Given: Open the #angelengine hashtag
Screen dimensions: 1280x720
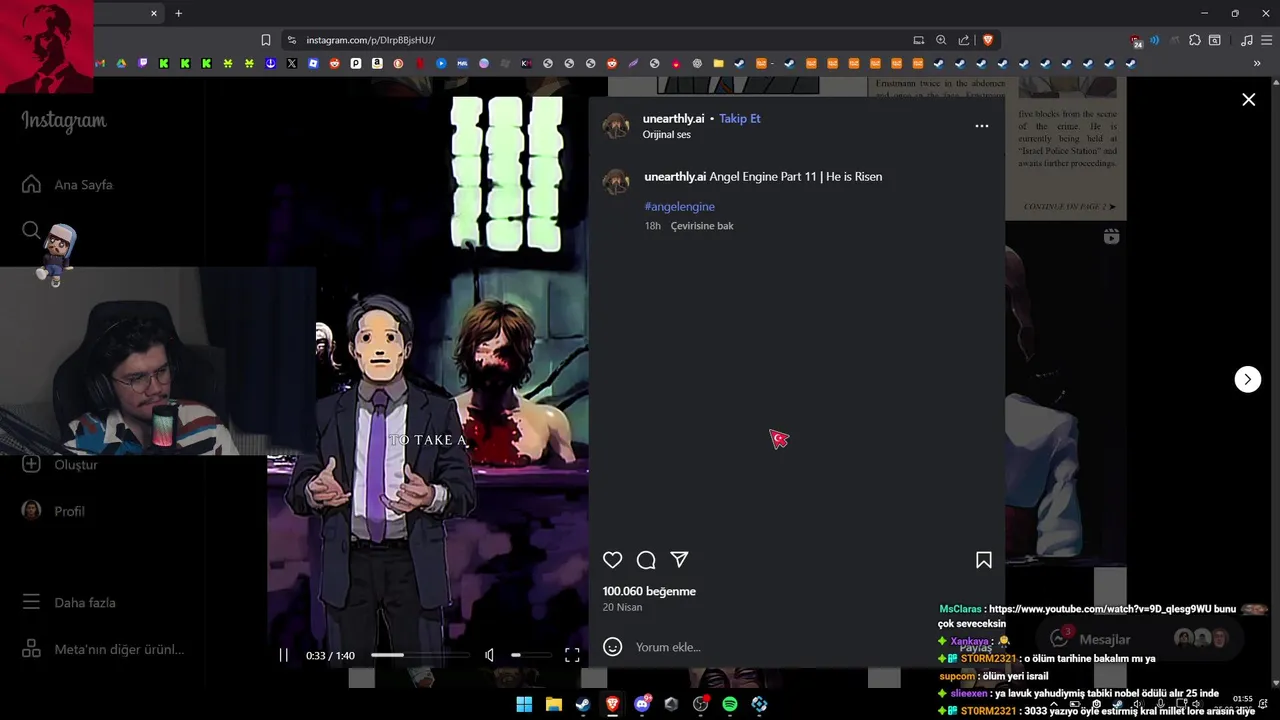Looking at the screenshot, I should click(680, 206).
